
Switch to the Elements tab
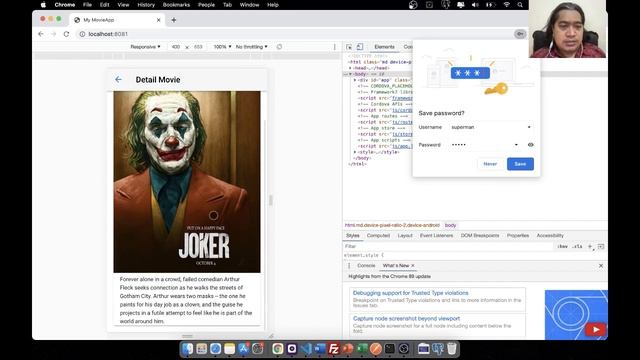[384, 47]
